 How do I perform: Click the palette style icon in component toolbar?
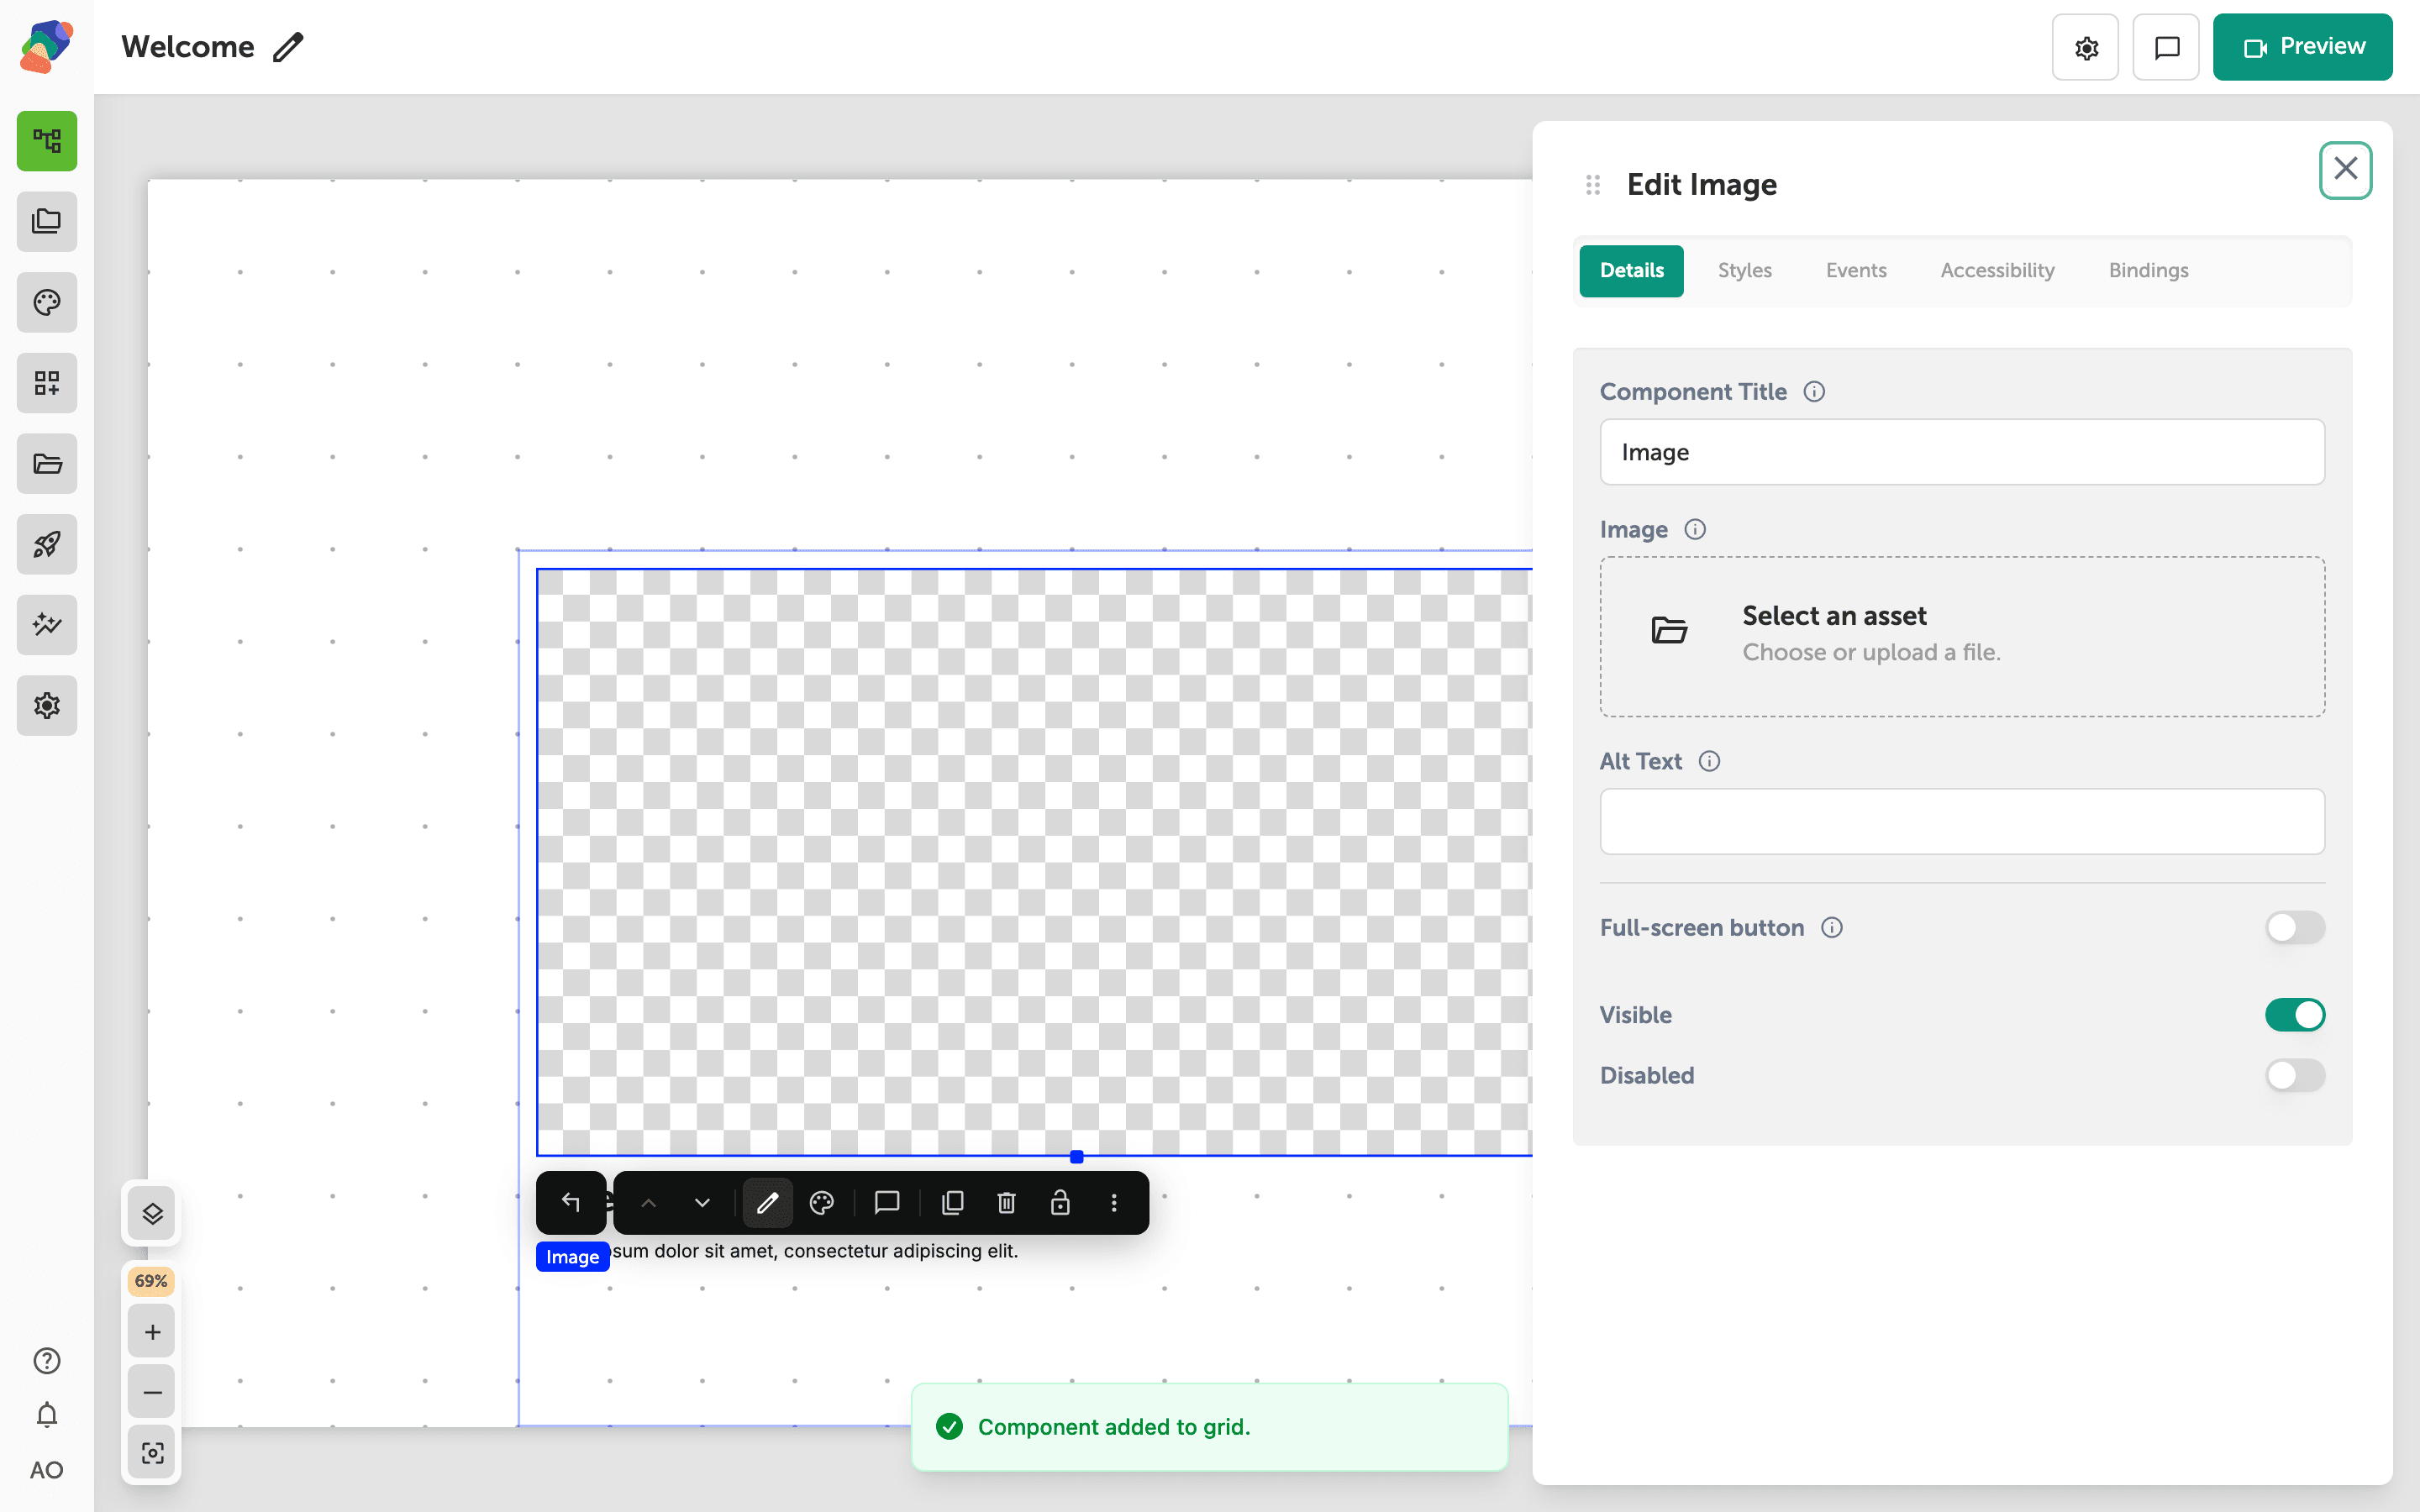(x=822, y=1202)
